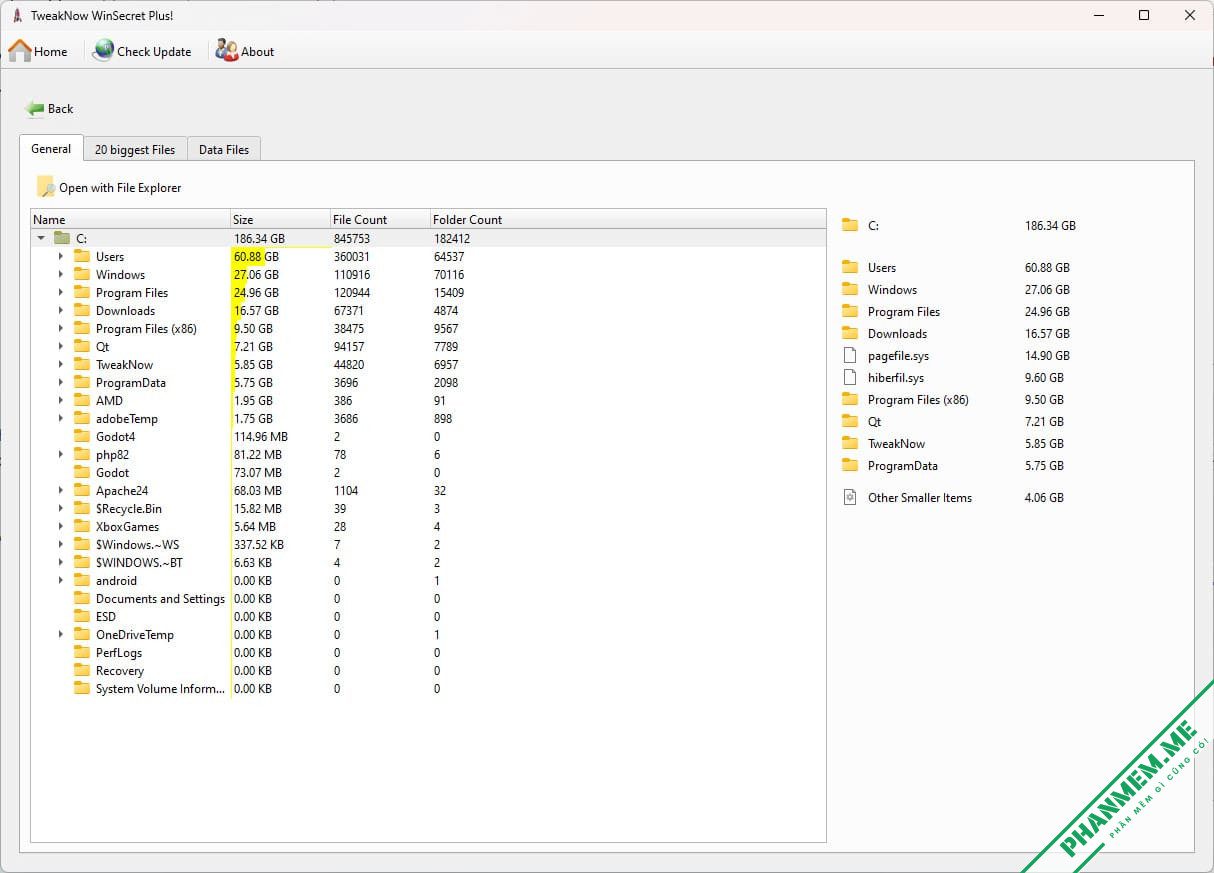Click the C: drive folder icon in tree
1214x873 pixels.
tap(62, 238)
